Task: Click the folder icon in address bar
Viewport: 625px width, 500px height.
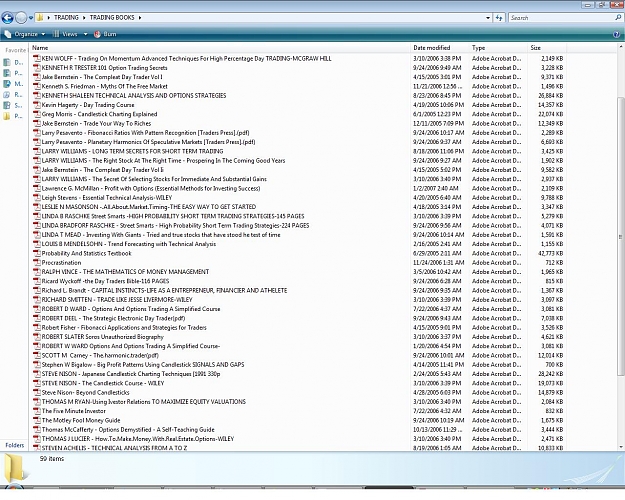Action: pyautogui.click(x=39, y=18)
